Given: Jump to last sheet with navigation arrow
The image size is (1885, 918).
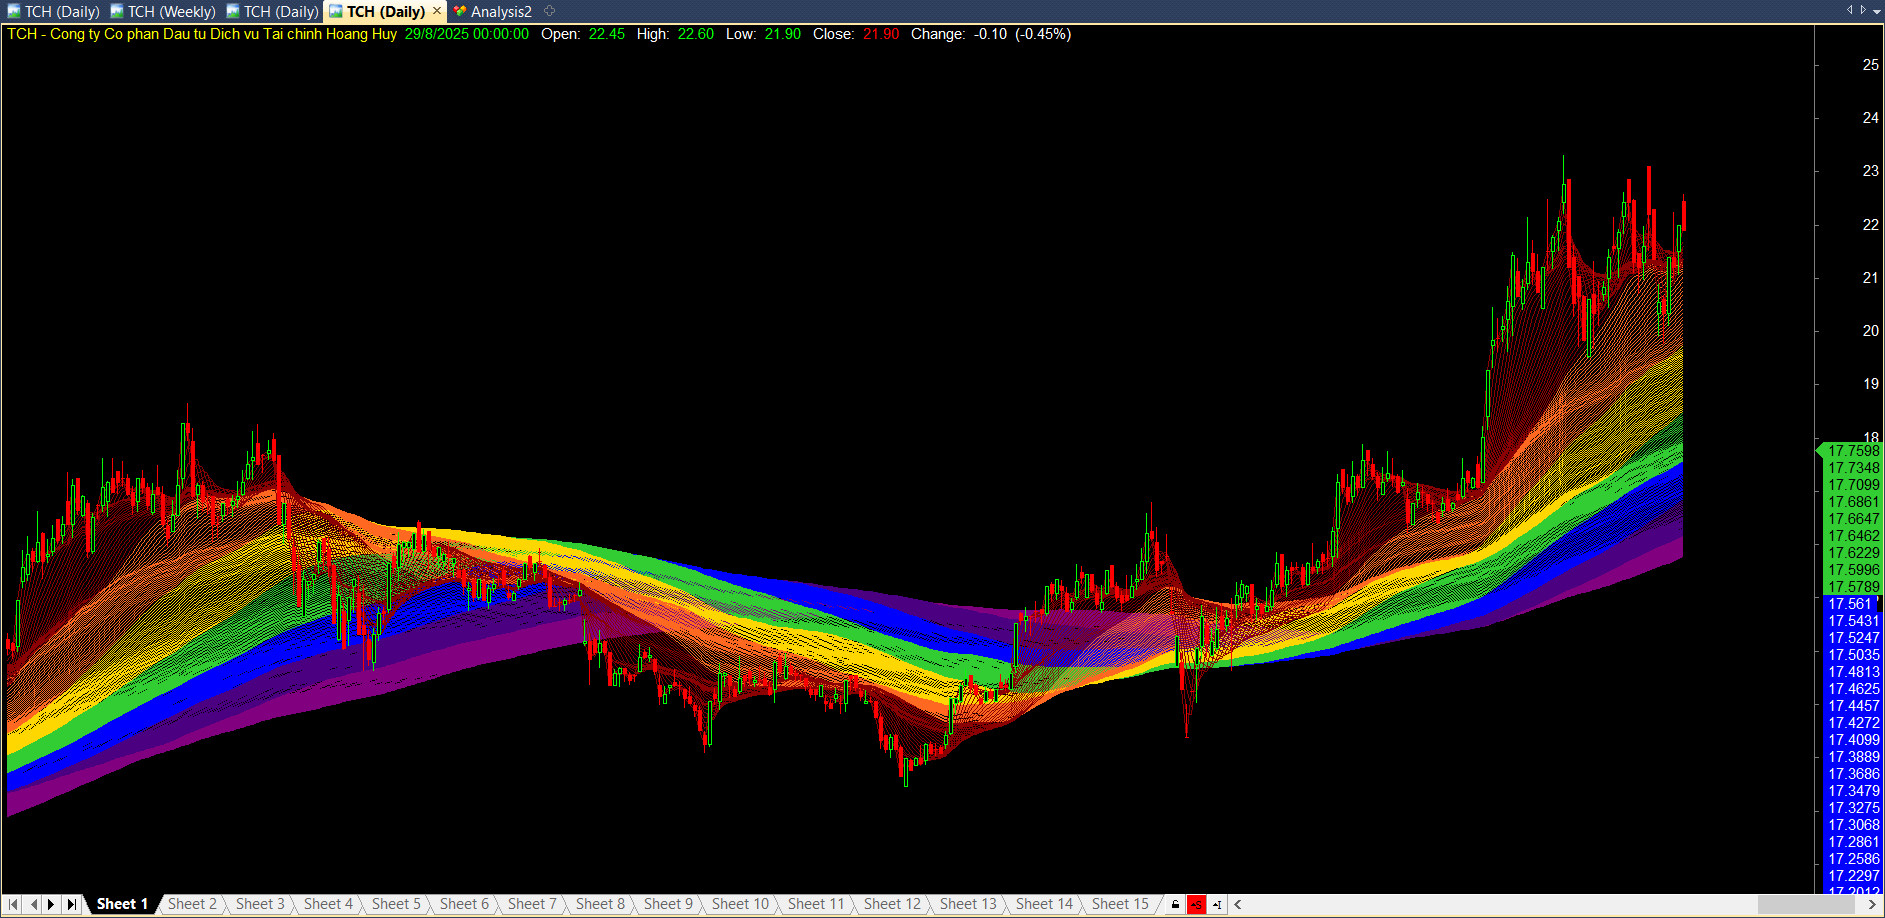Looking at the screenshot, I should (x=71, y=904).
